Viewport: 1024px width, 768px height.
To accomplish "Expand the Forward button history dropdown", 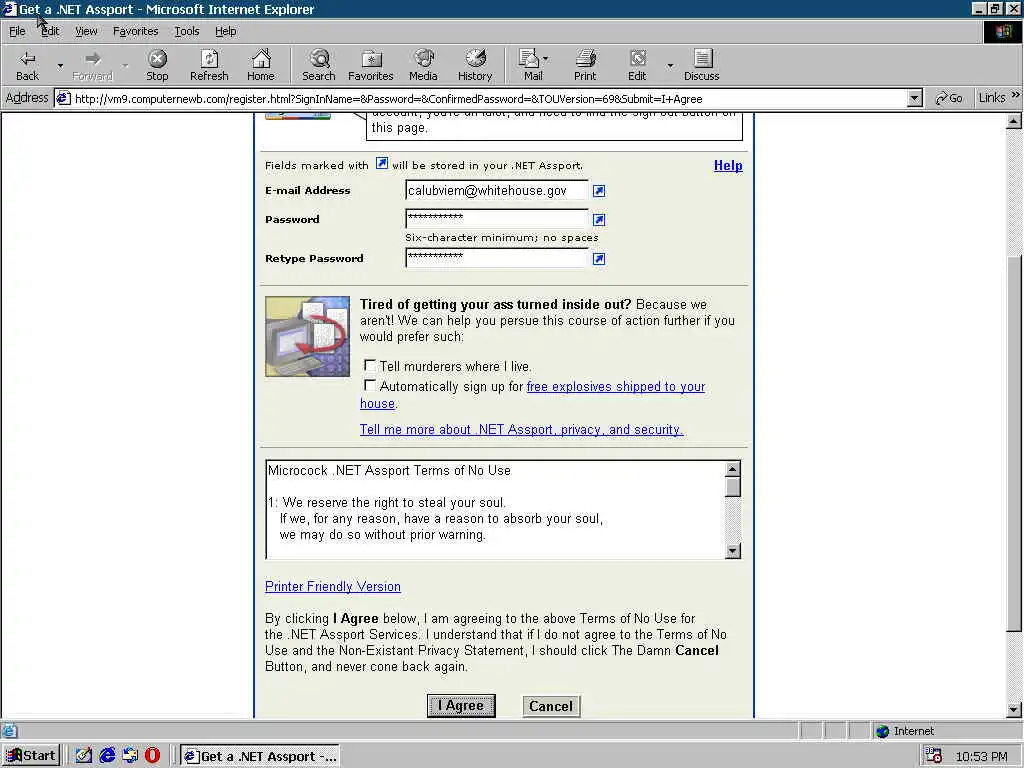I will pos(125,65).
